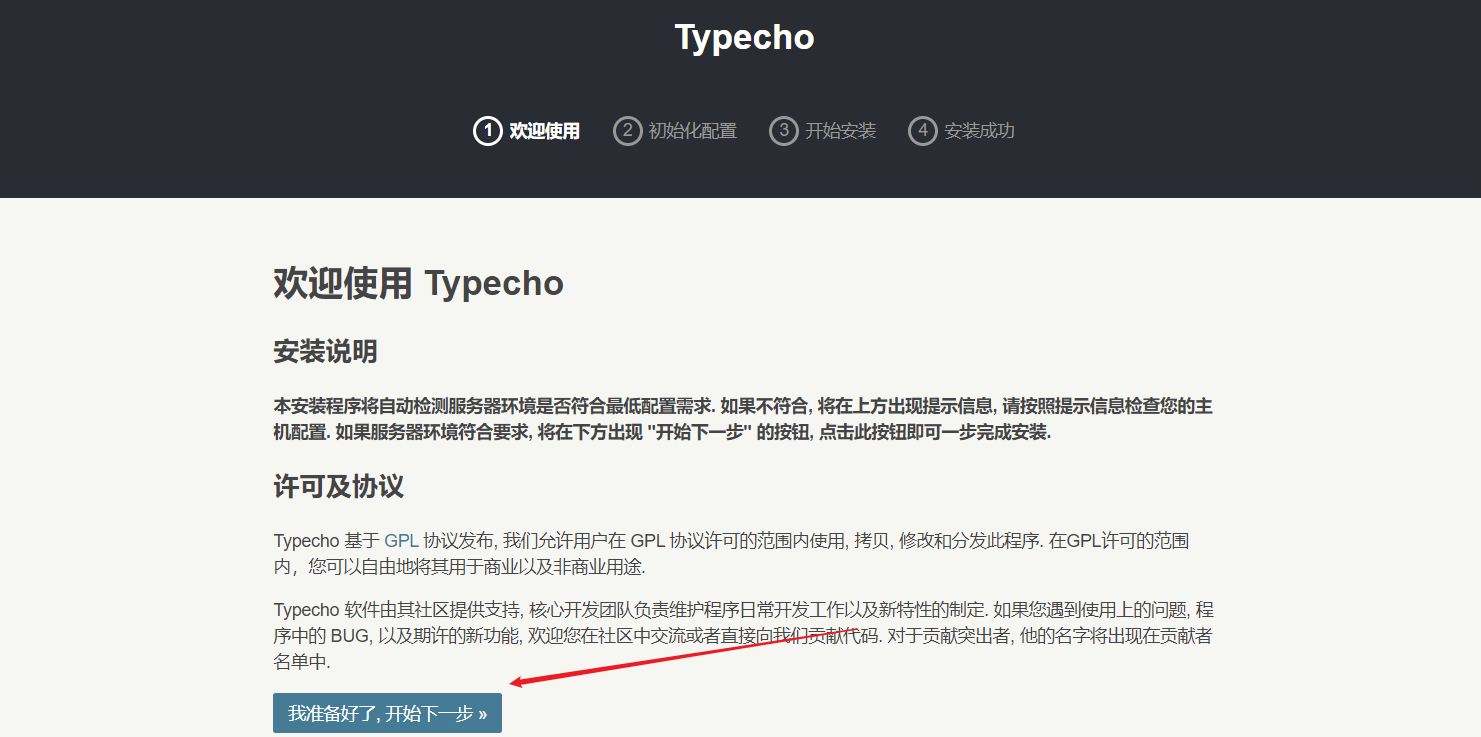Click the '安装说明' heading
Viewport: 1481px width, 737px height.
pyautogui.click(x=325, y=352)
